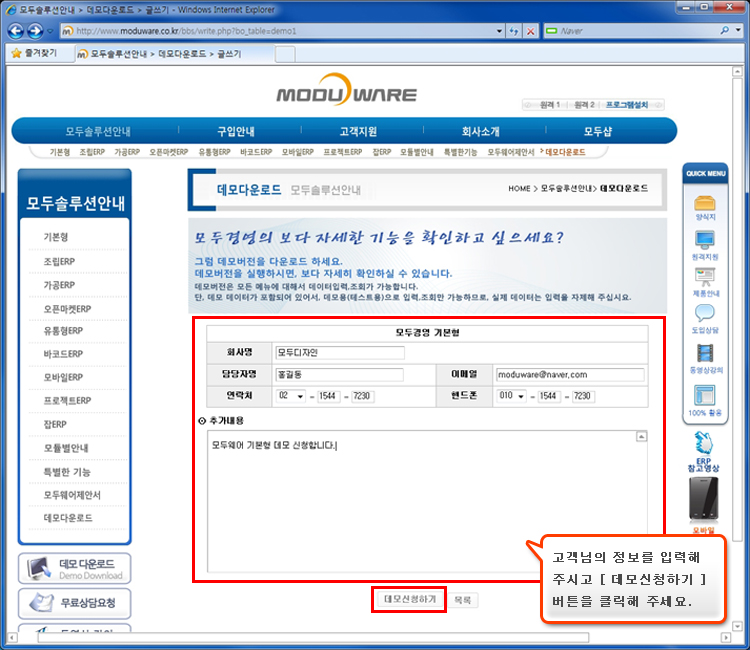The height and width of the screenshot is (650, 750).
Task: Stop loading with the red X icon
Action: click(x=530, y=31)
